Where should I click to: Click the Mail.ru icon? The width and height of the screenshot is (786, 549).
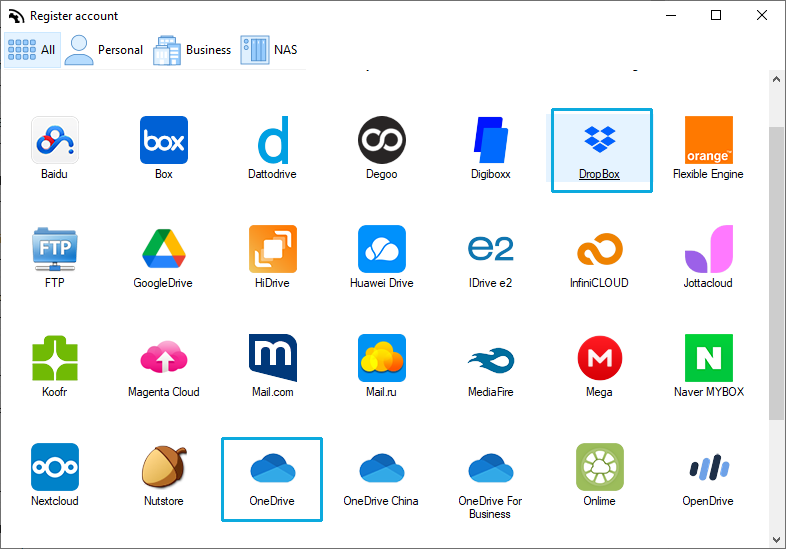(x=382, y=358)
